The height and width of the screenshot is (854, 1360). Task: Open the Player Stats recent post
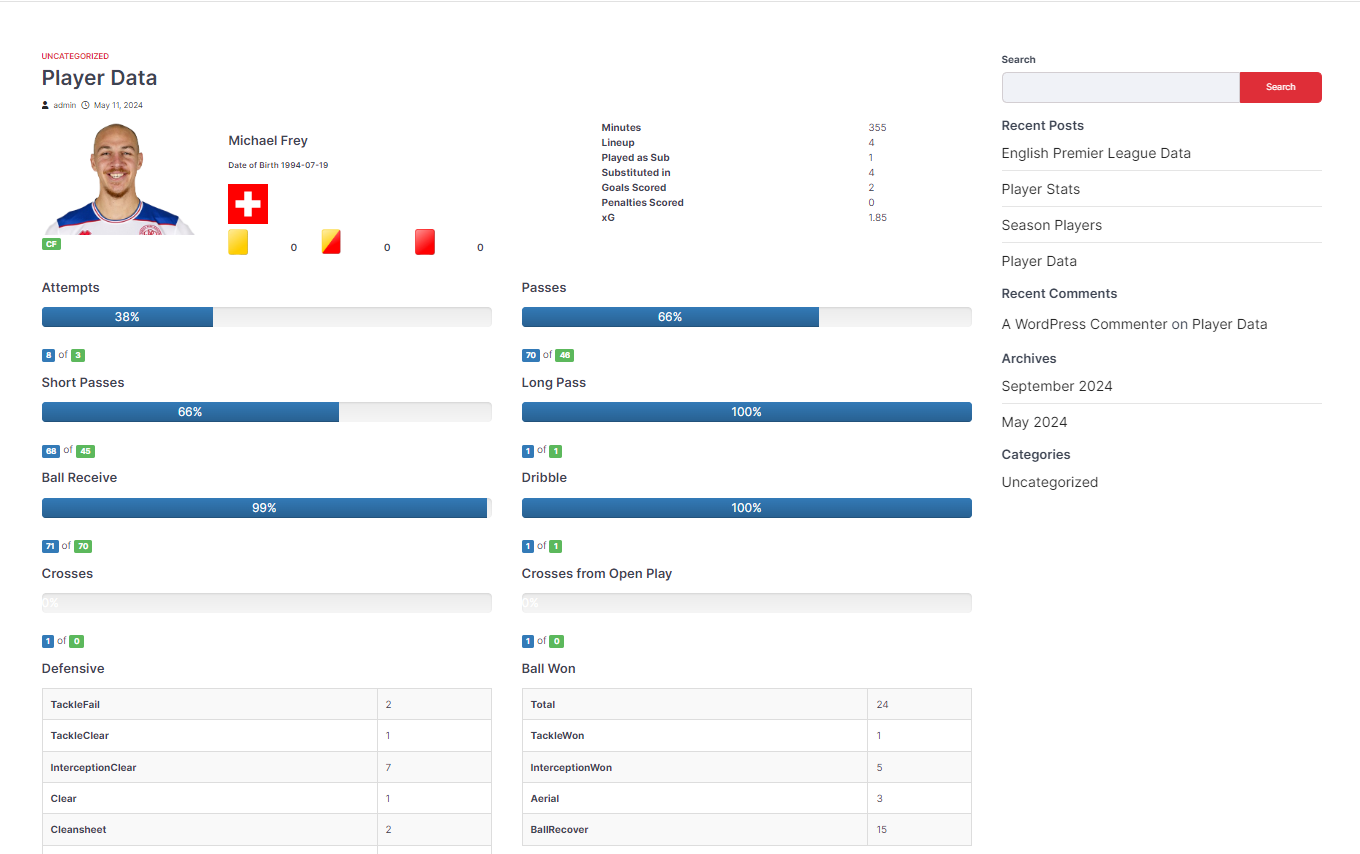(1040, 189)
